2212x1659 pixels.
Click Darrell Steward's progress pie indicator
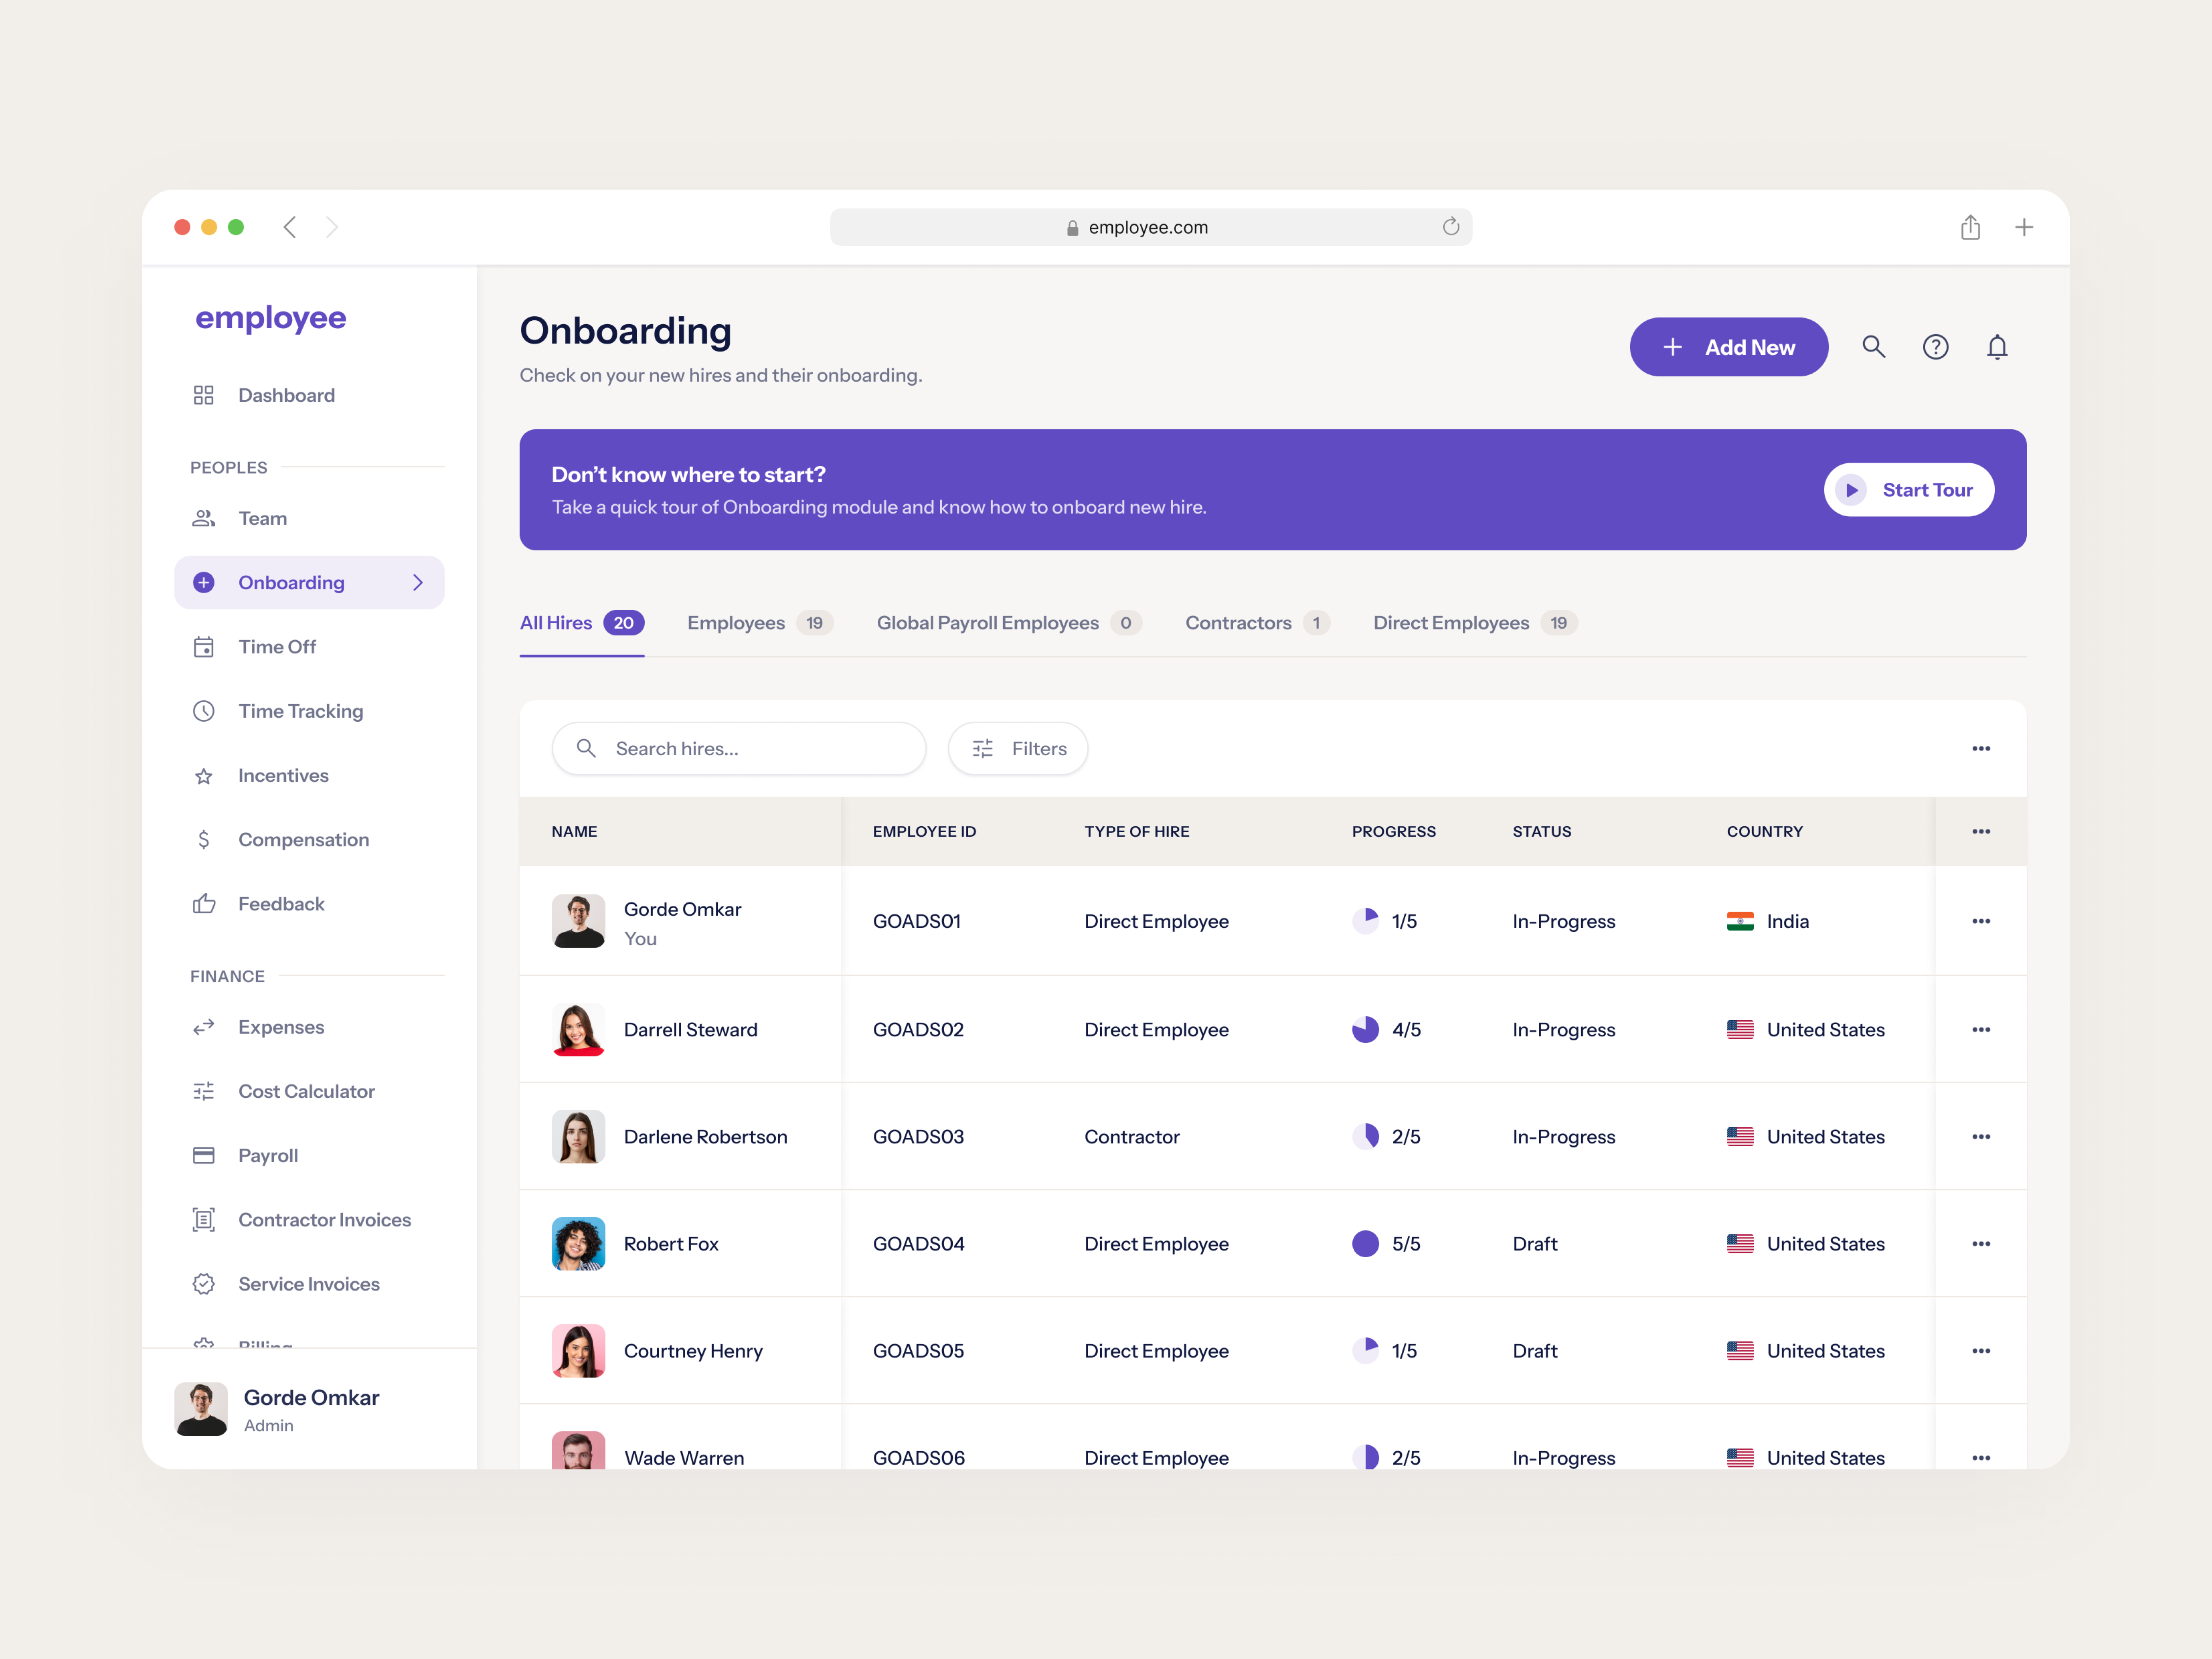(1366, 1029)
